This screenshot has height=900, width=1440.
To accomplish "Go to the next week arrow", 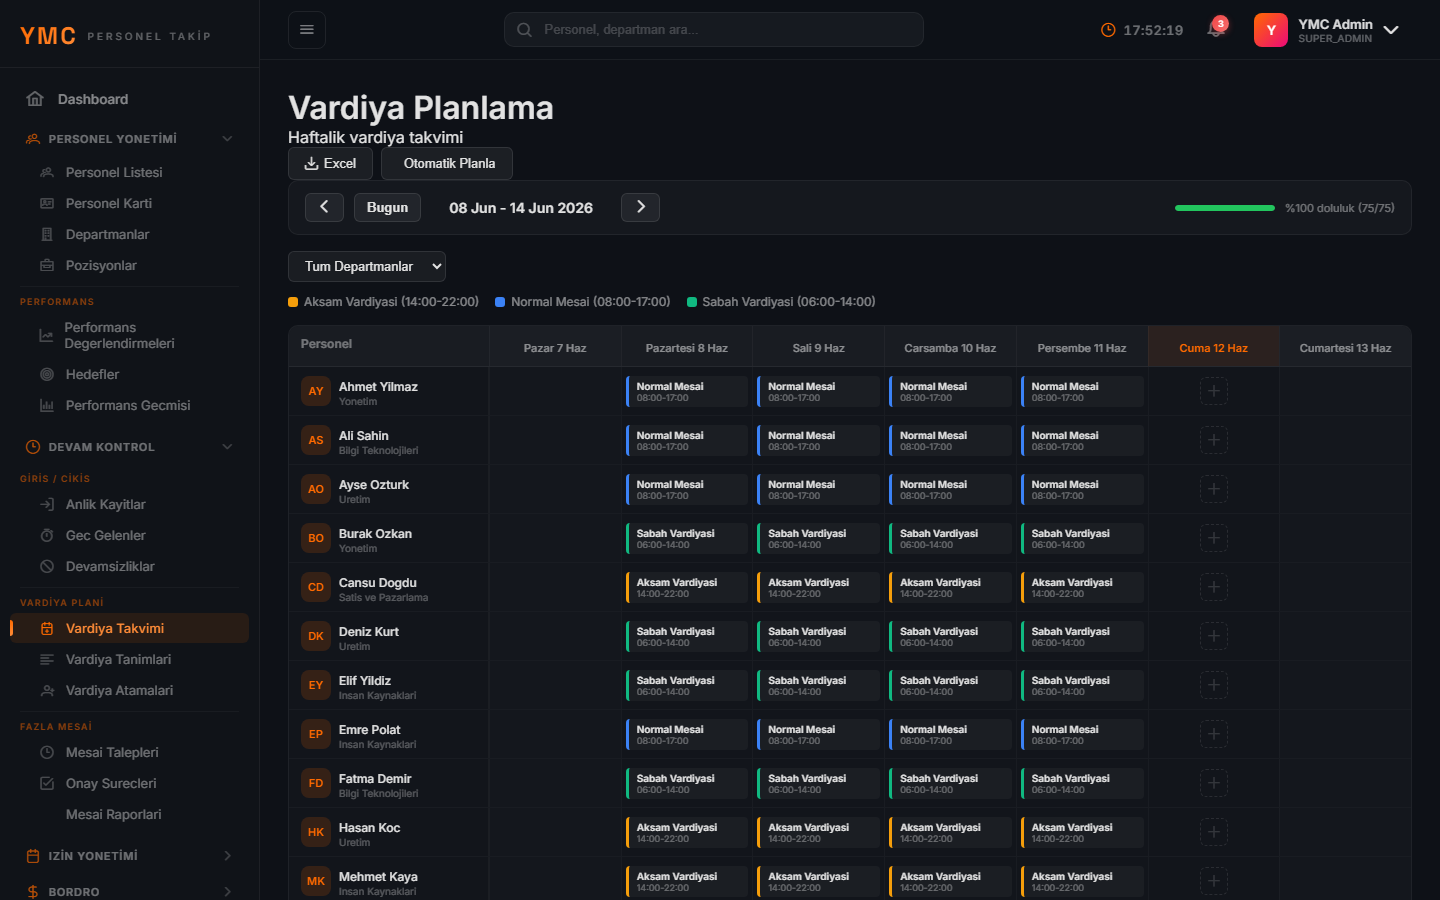I will tap(640, 207).
